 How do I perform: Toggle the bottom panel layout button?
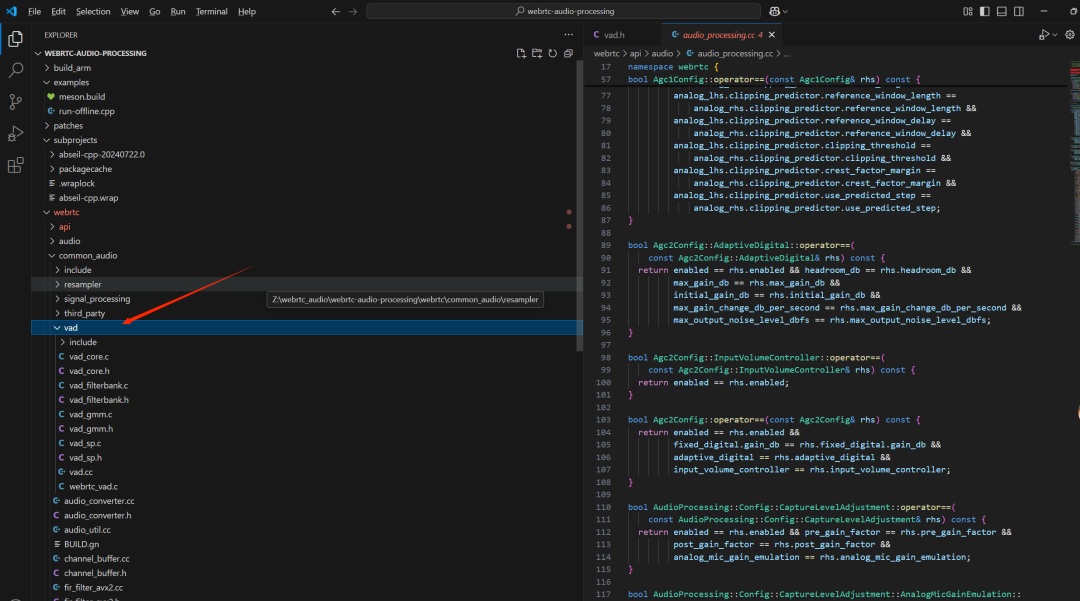click(1003, 11)
